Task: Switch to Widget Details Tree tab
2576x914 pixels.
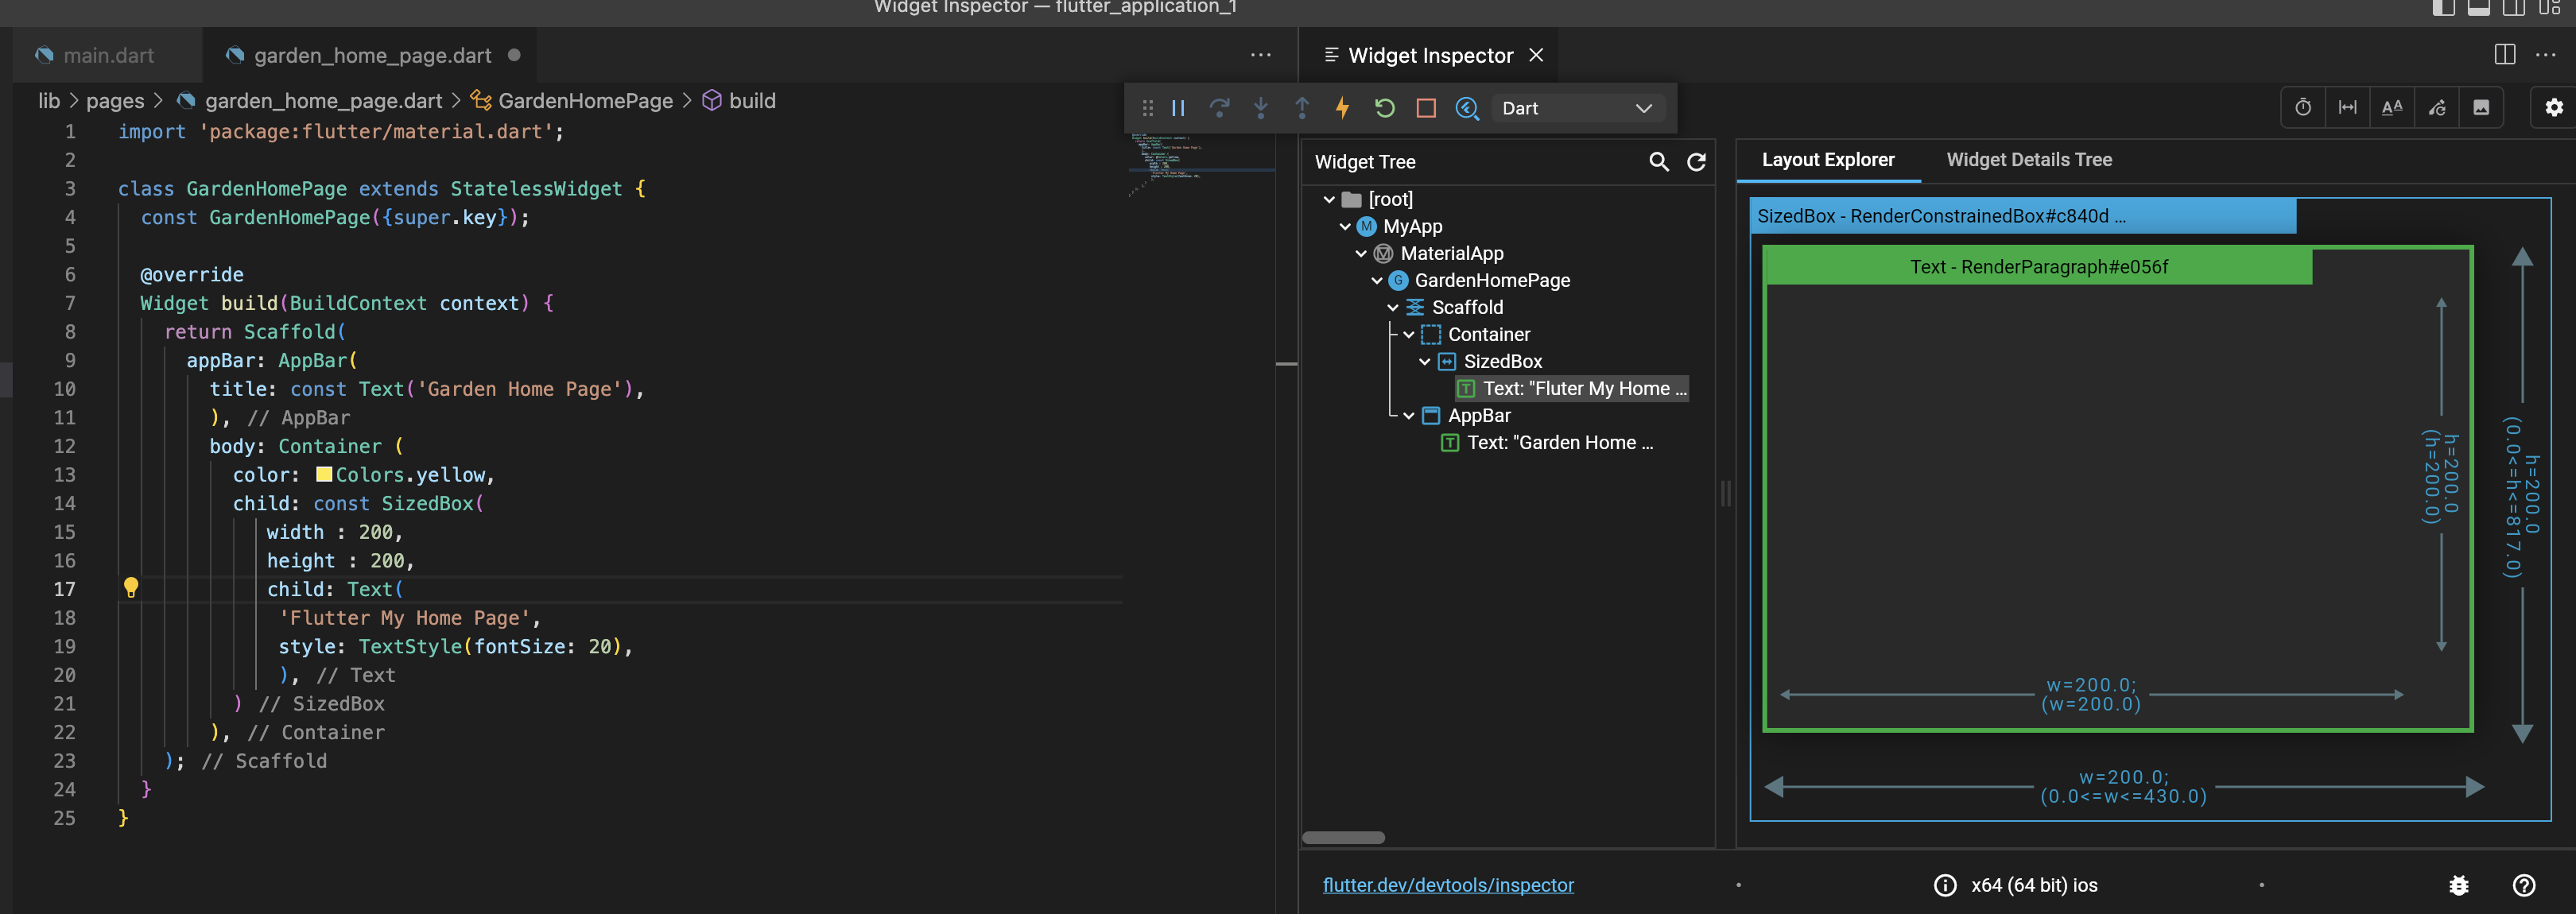Action: pos(2028,160)
